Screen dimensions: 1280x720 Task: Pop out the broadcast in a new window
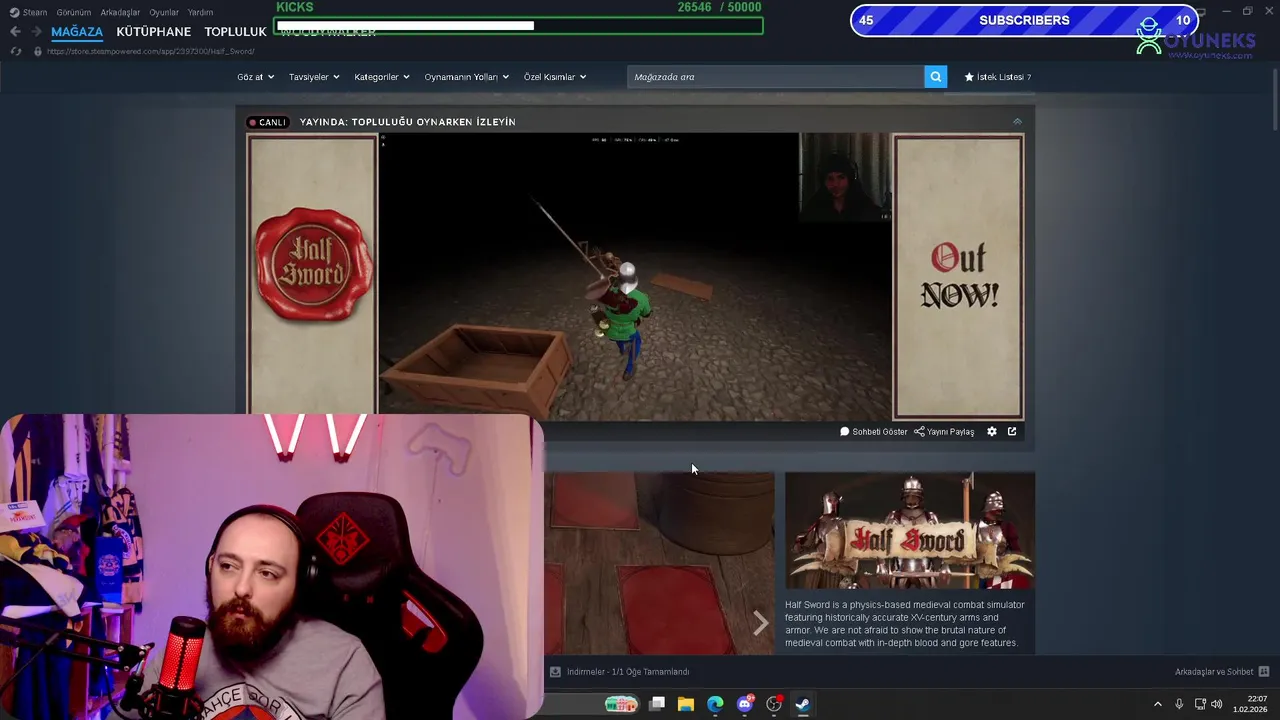(x=1012, y=432)
